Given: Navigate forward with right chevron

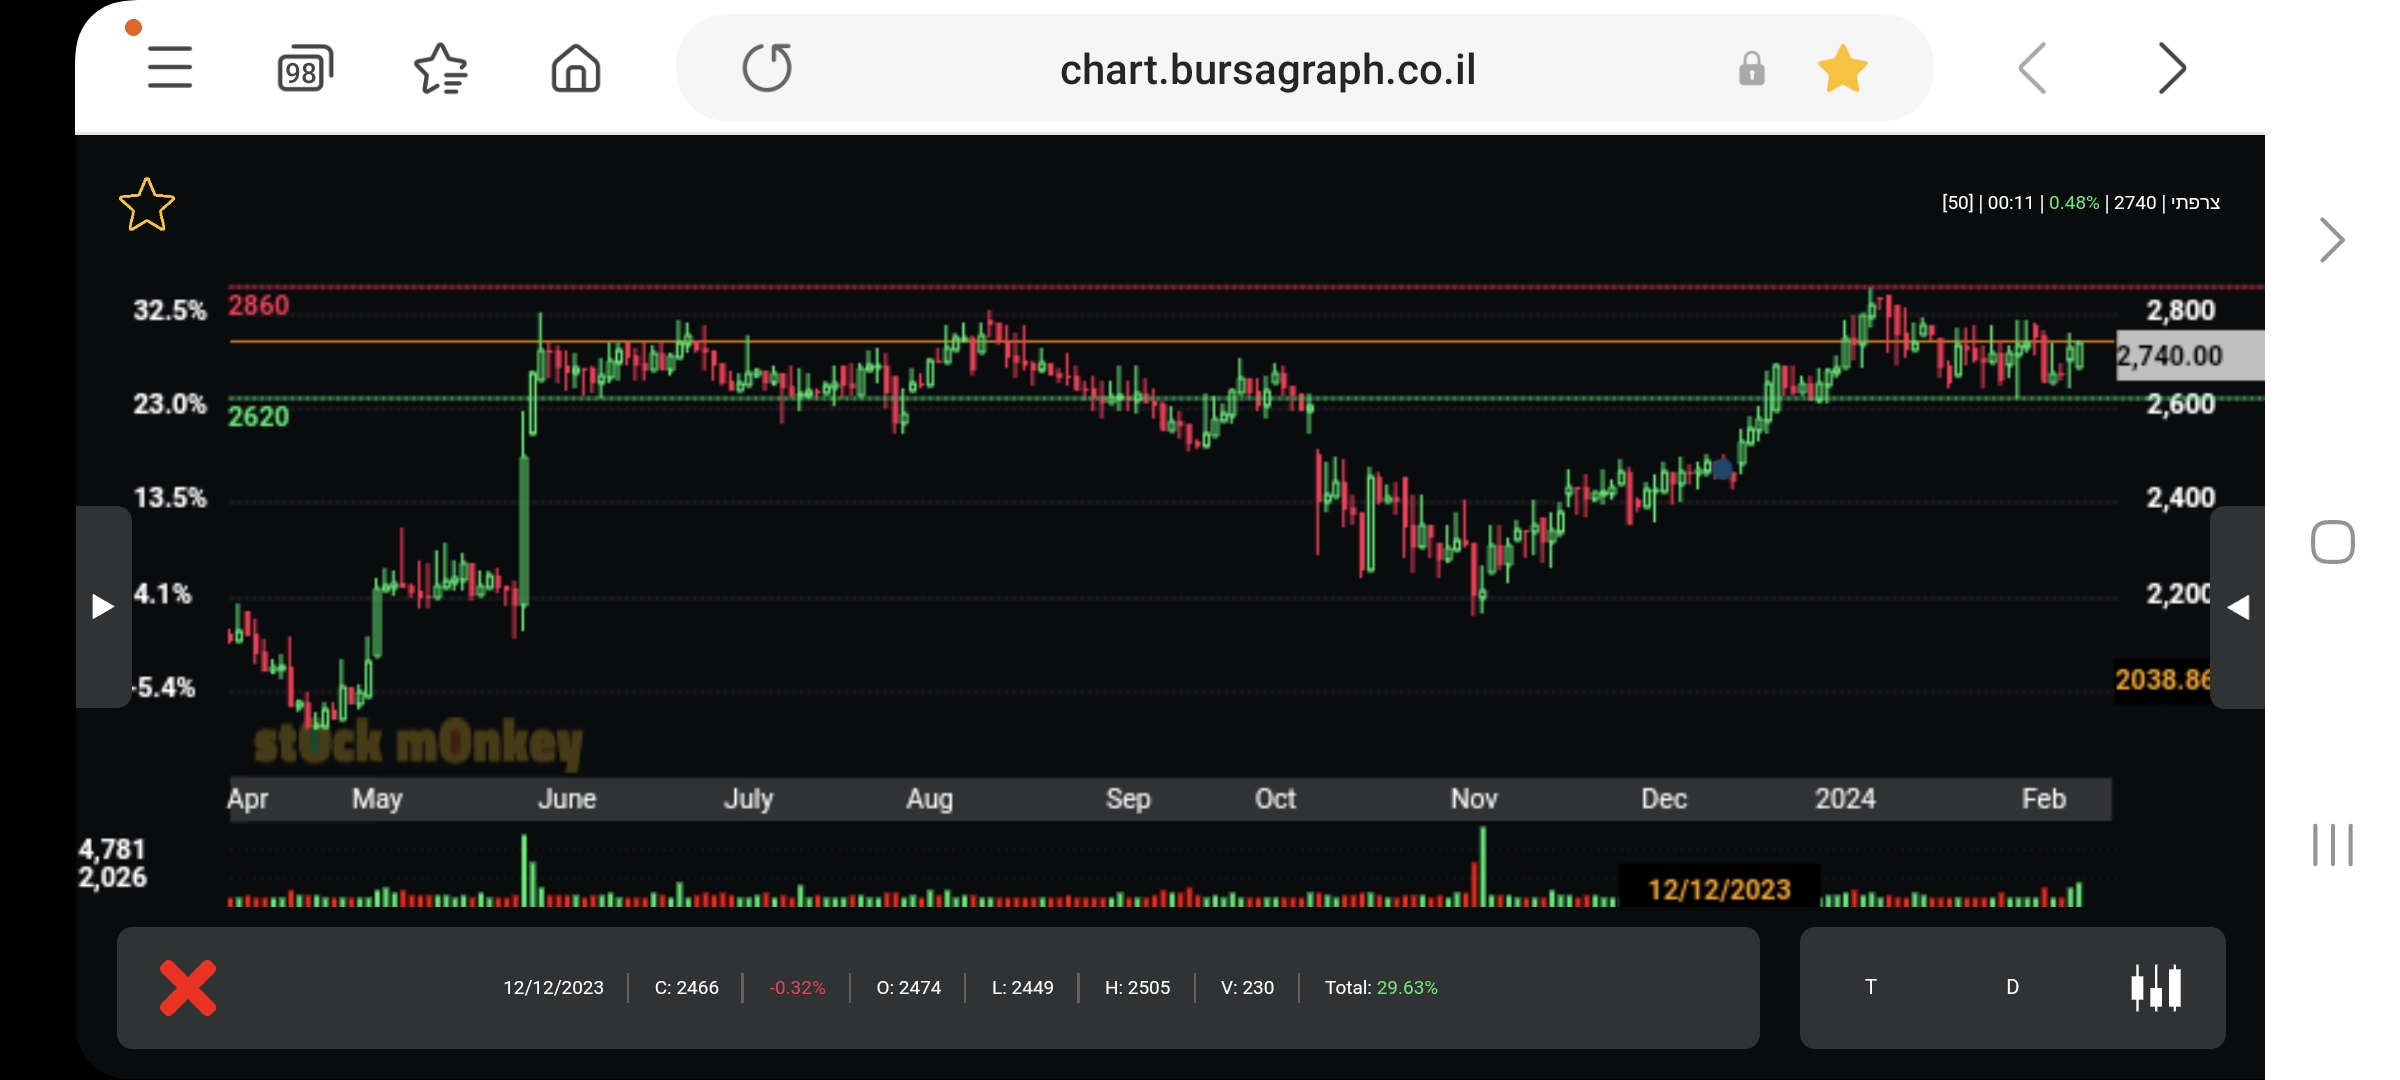Looking at the screenshot, I should click(x=2171, y=69).
